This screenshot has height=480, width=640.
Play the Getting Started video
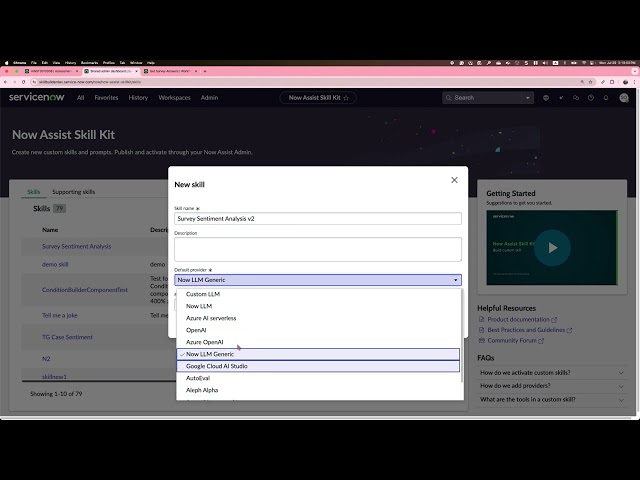pyautogui.click(x=552, y=248)
